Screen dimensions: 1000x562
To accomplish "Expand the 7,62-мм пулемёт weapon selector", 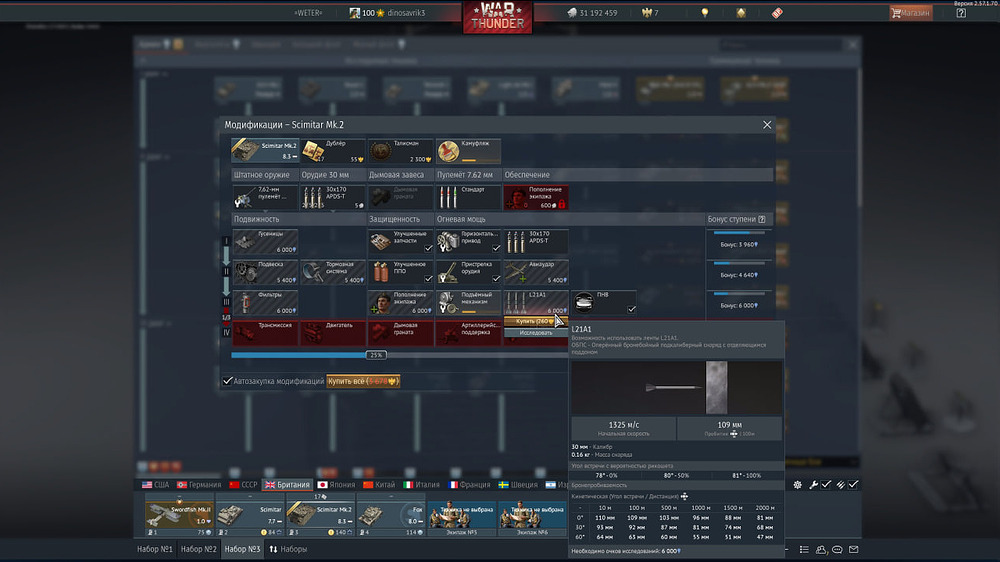I will pyautogui.click(x=265, y=197).
